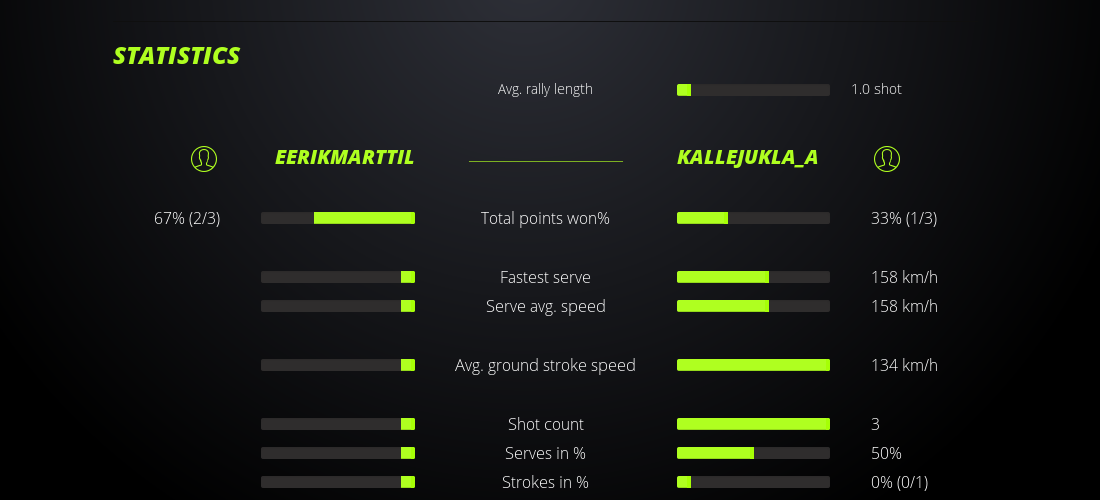The height and width of the screenshot is (500, 1100).
Task: Click KALLEJUKLA_A's Fastest serve bar
Action: (753, 277)
